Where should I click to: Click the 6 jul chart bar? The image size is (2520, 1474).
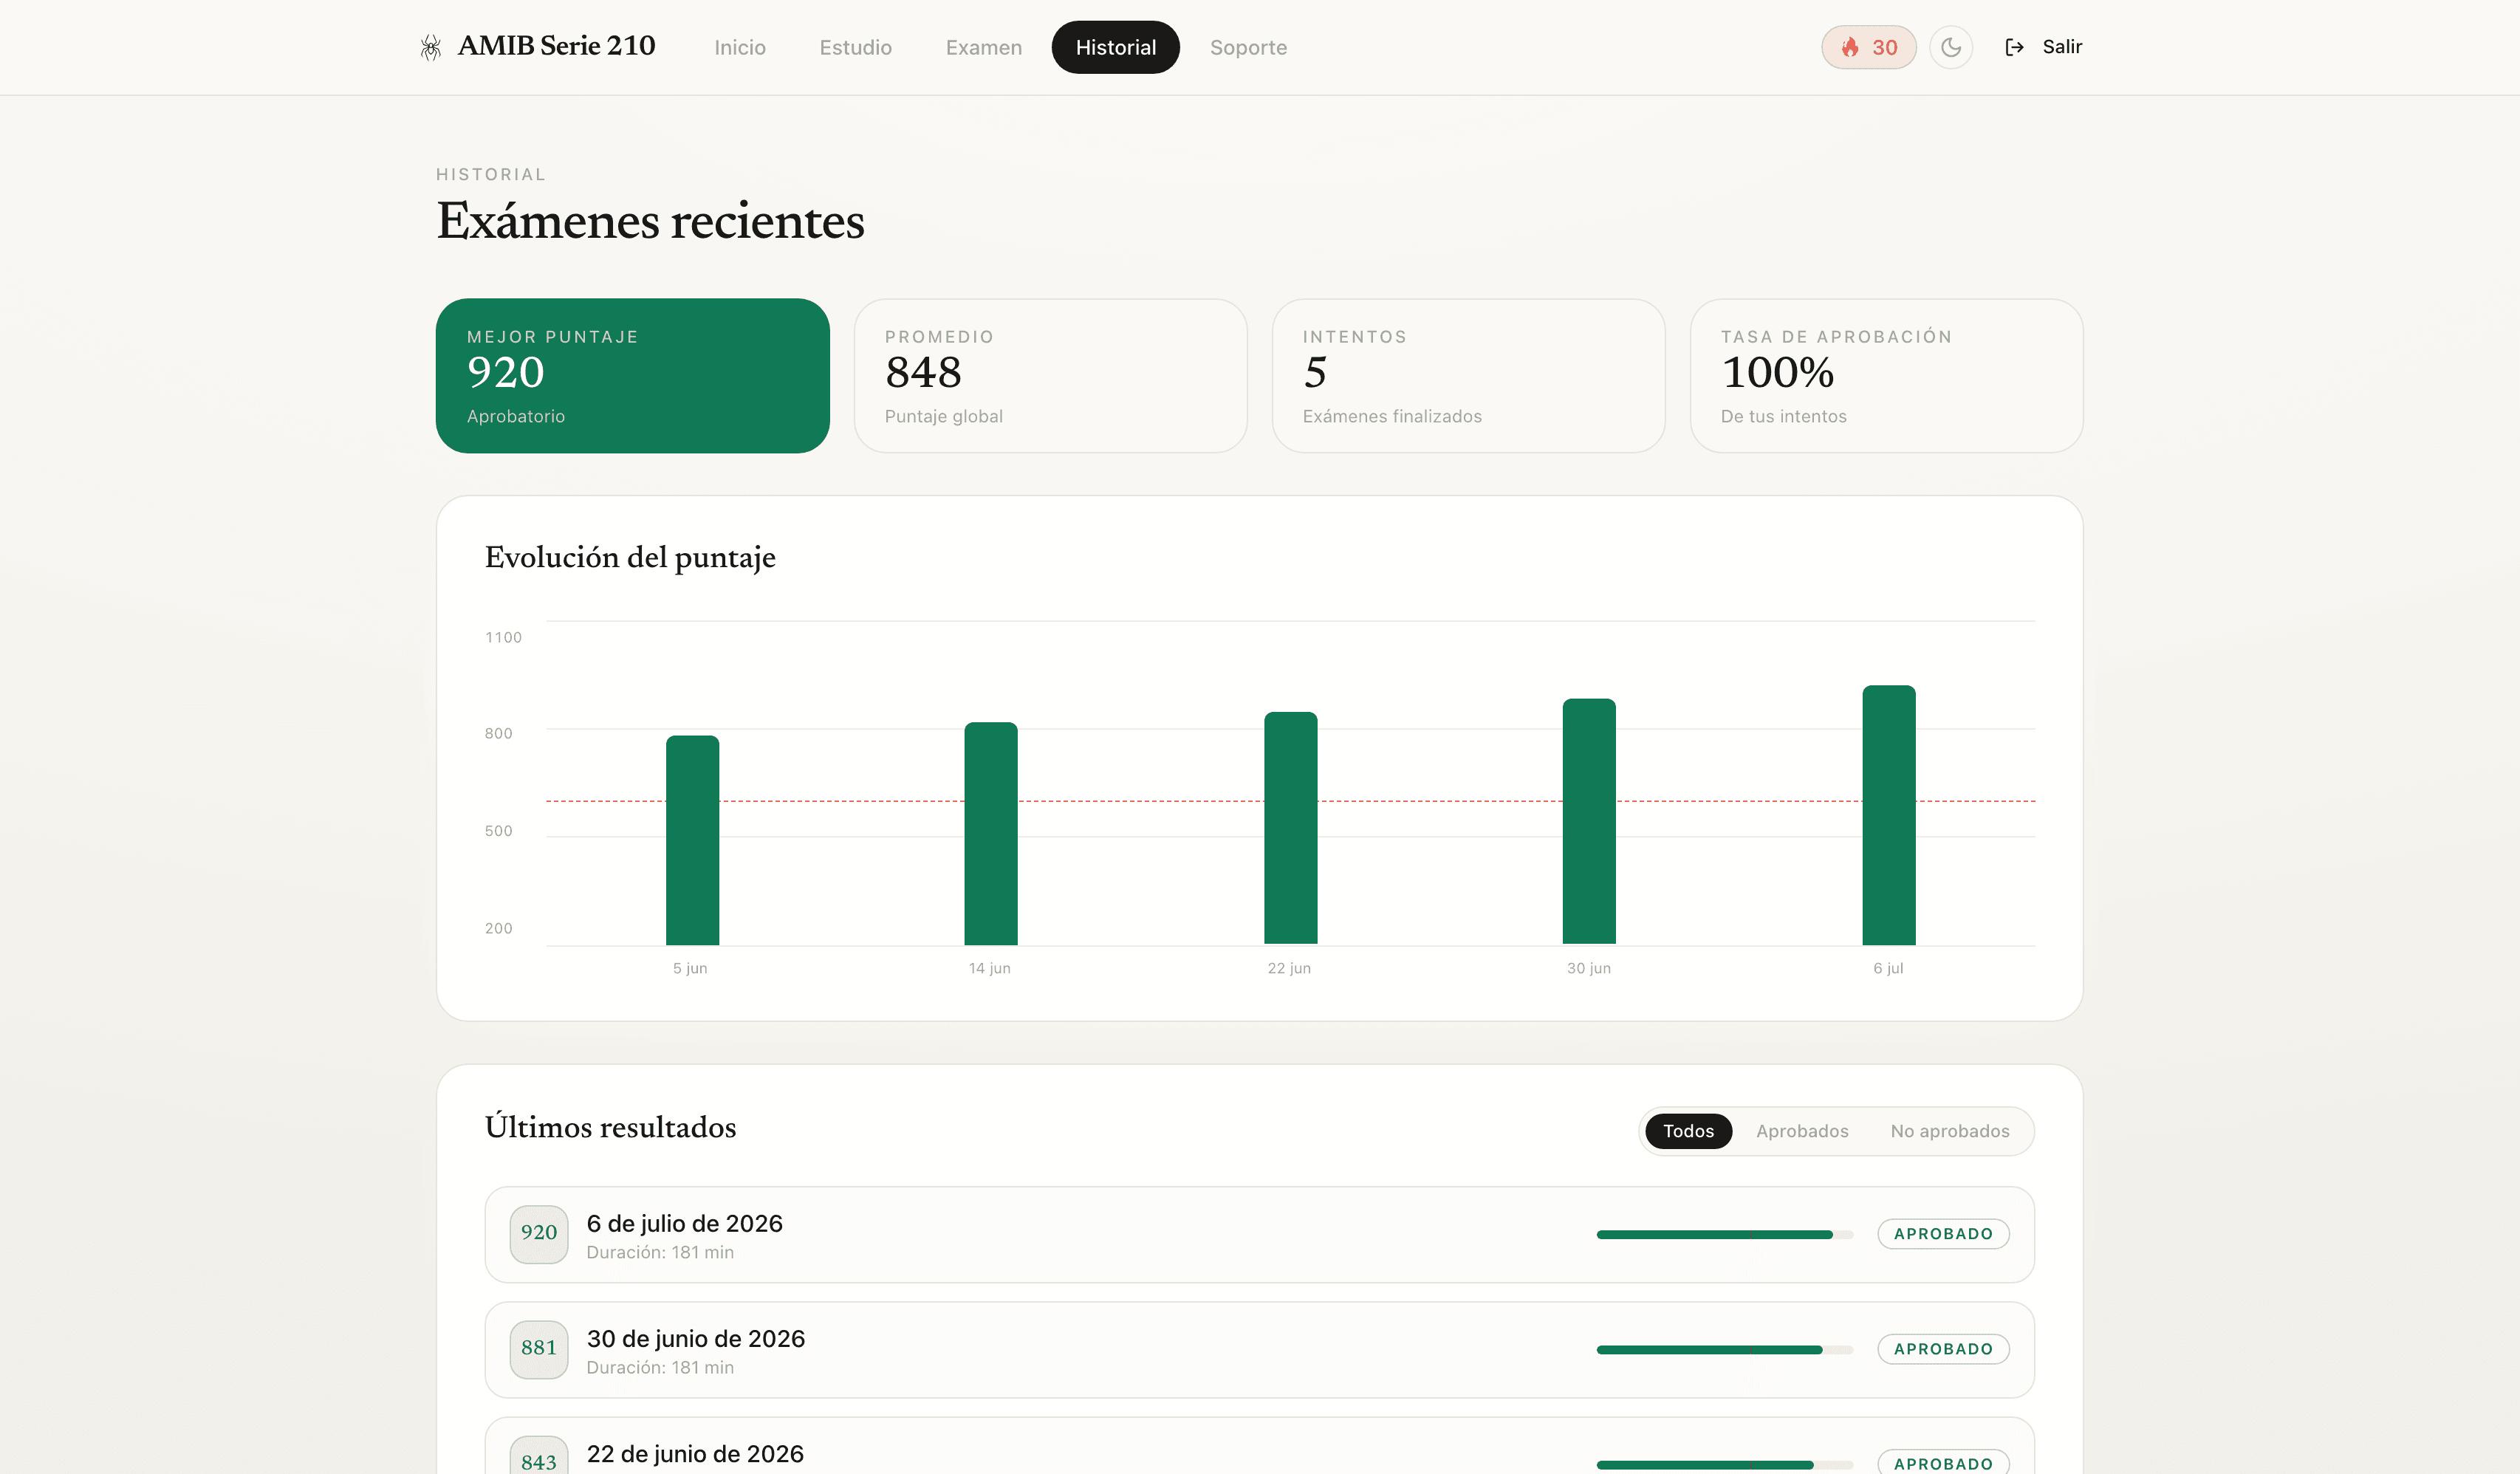click(x=1888, y=814)
